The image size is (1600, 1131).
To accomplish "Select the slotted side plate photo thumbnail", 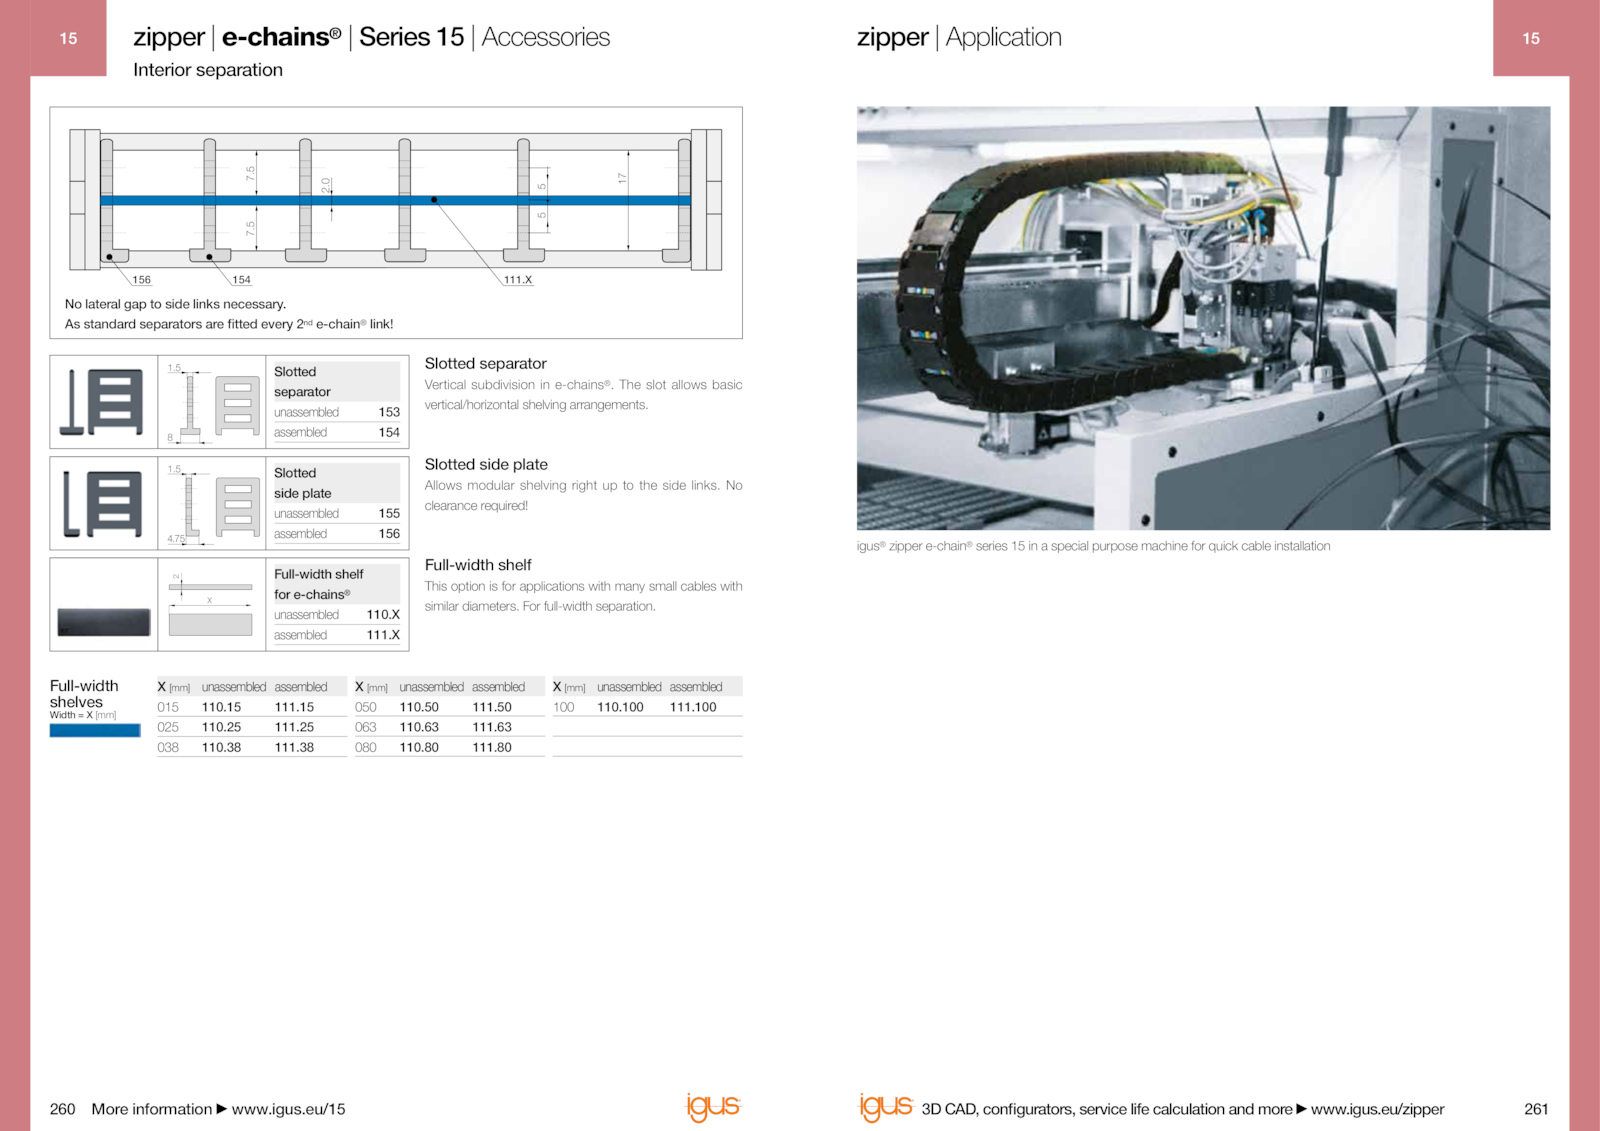I will (x=104, y=504).
